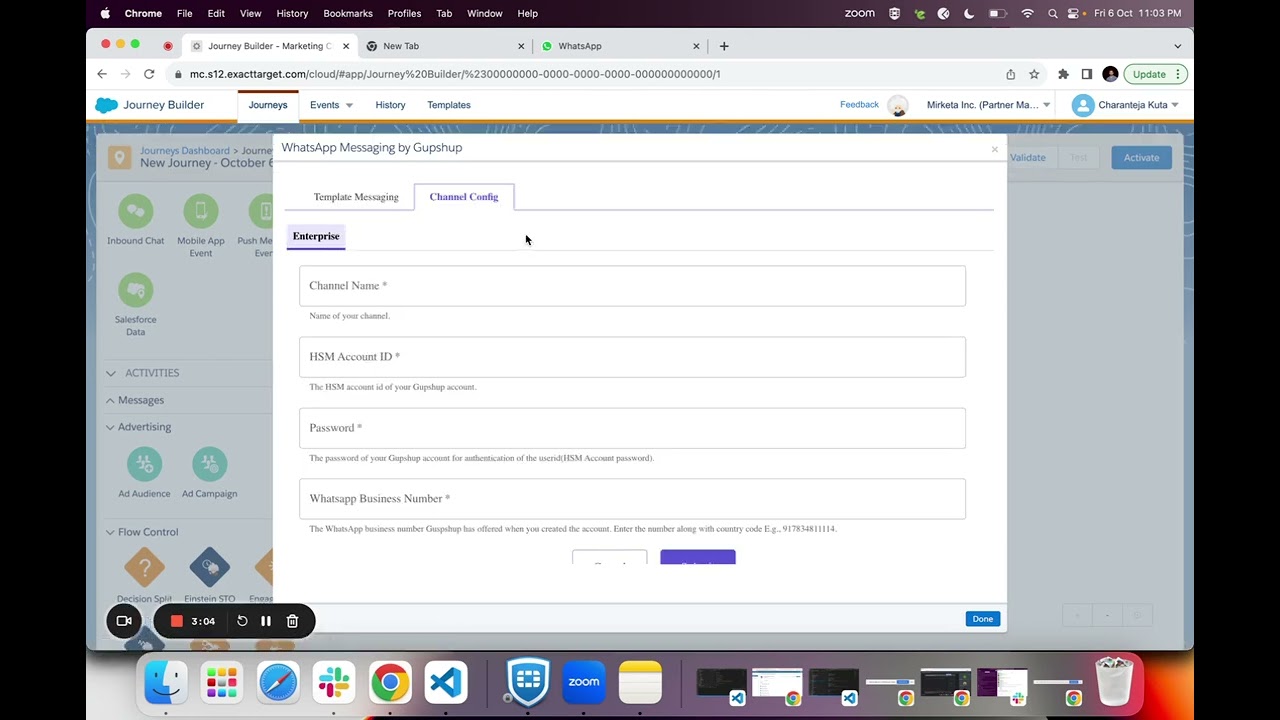Collapse the Advertising section
Image resolution: width=1280 pixels, height=720 pixels.
pos(110,427)
